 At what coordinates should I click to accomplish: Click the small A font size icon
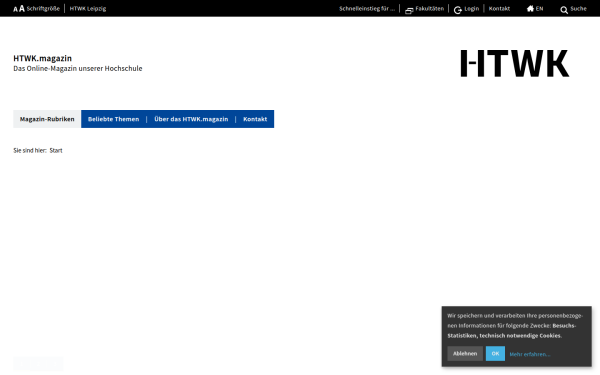point(15,9)
